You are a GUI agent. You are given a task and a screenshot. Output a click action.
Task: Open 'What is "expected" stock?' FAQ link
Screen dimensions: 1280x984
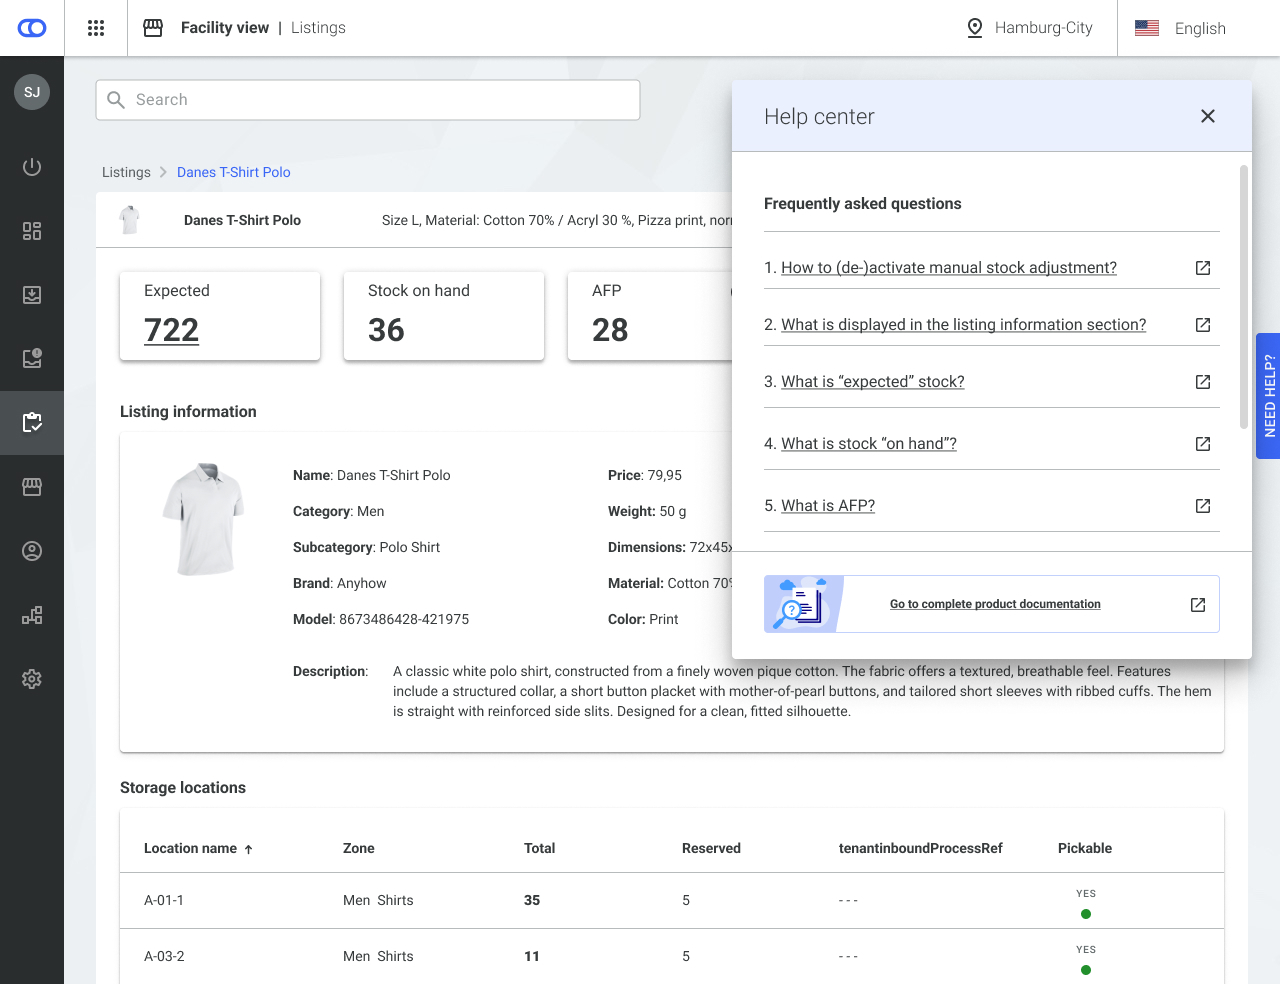[872, 382]
